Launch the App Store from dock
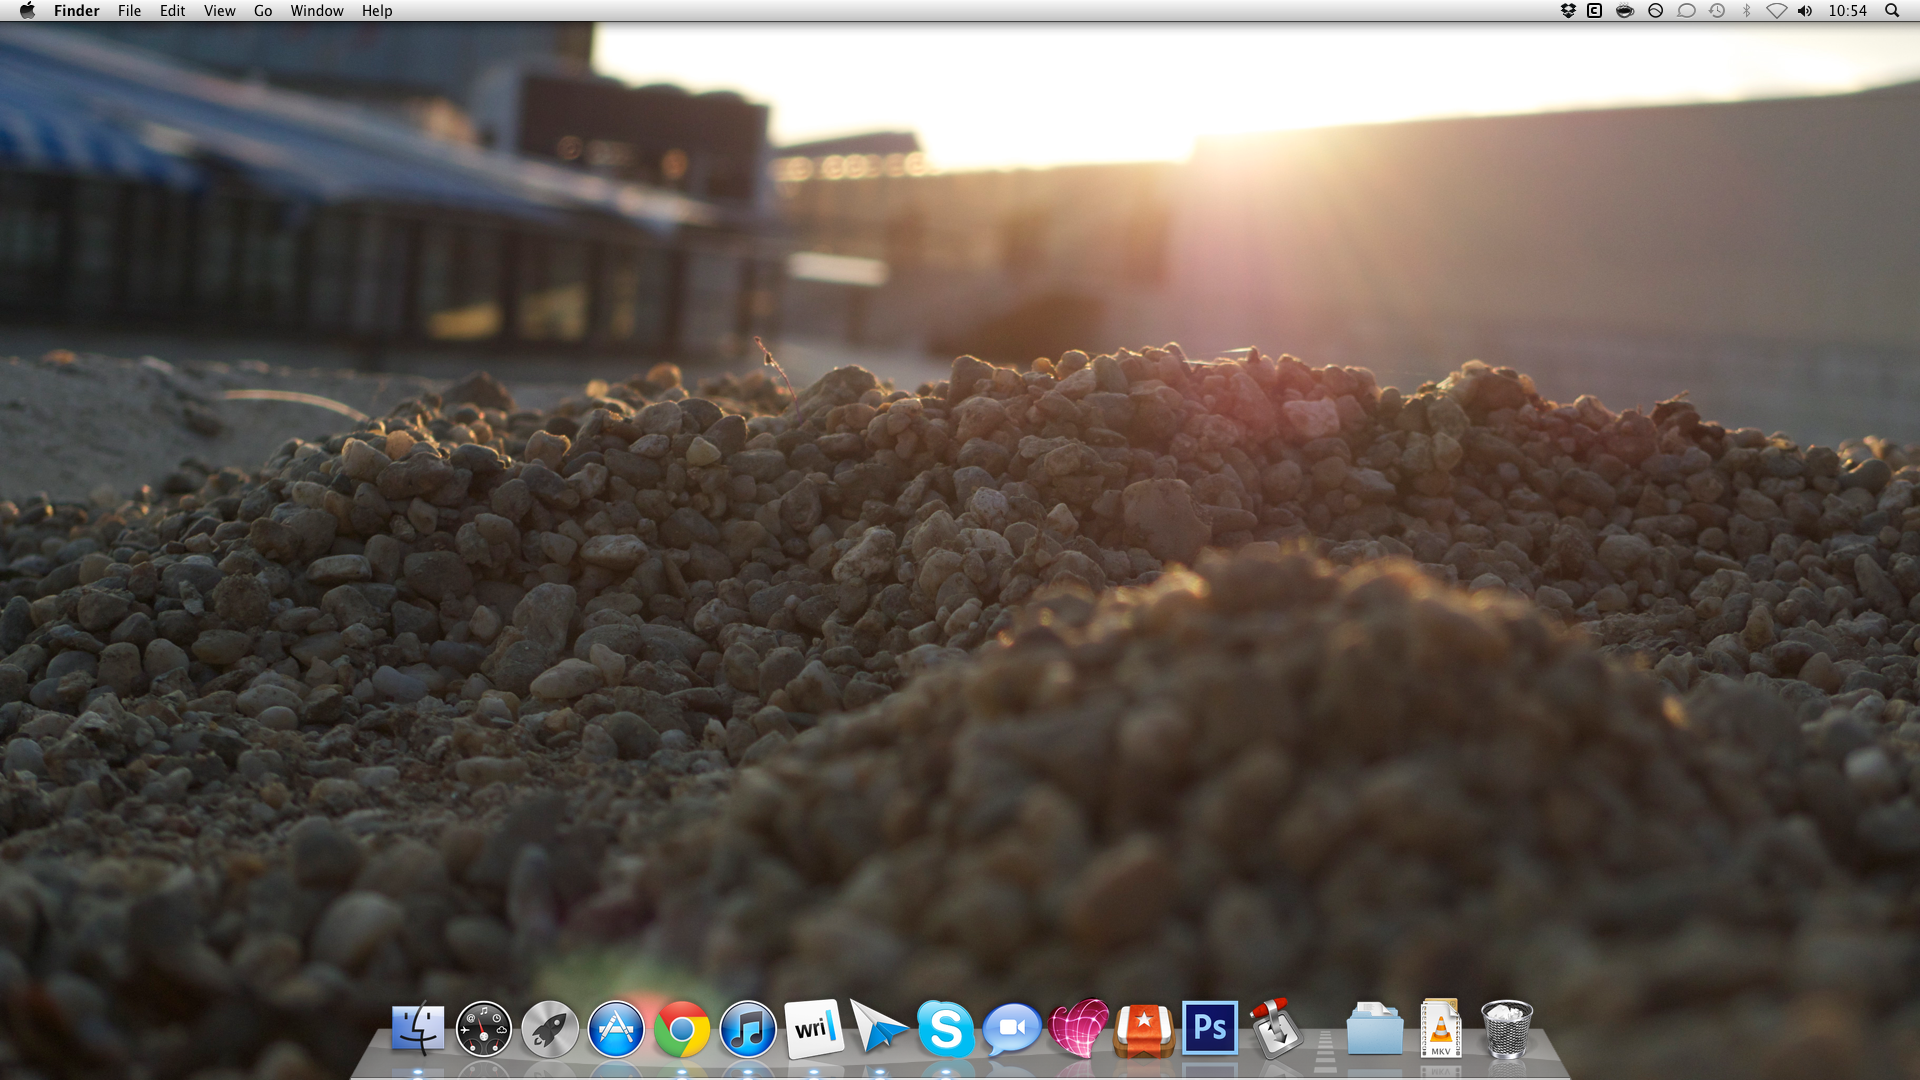Image resolution: width=1920 pixels, height=1080 pixels. pos(615,1028)
